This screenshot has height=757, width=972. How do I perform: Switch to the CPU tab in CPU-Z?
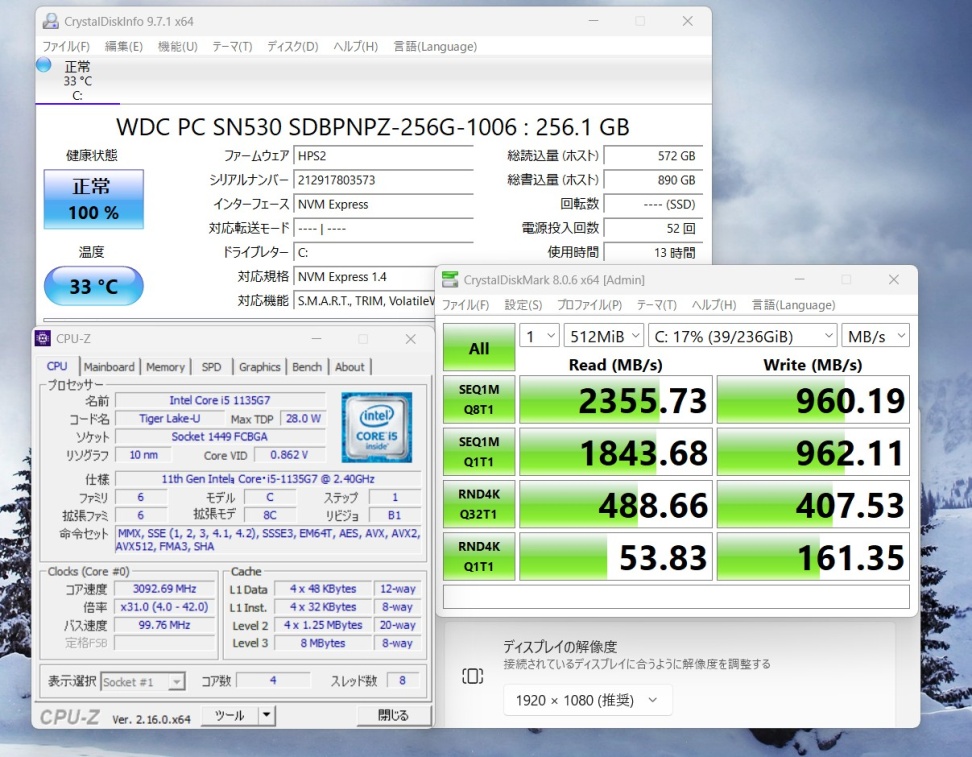[x=57, y=366]
